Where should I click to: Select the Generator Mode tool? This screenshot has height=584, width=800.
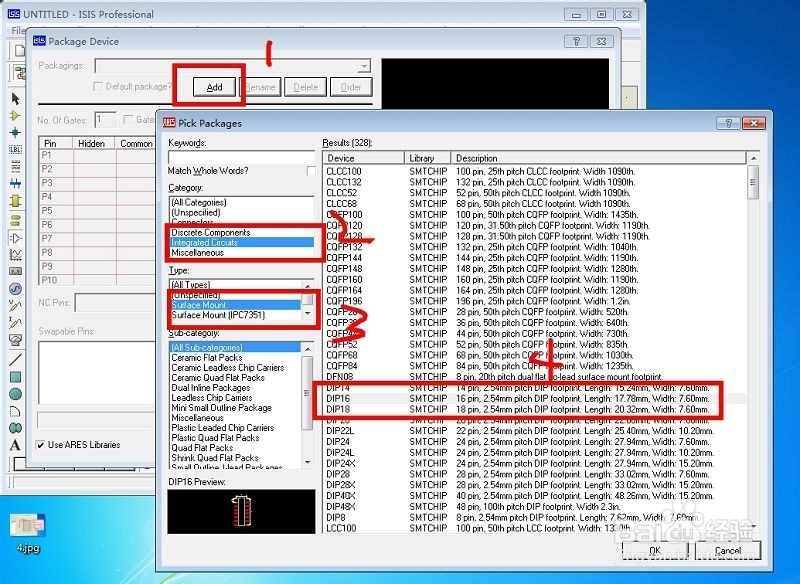pyautogui.click(x=15, y=289)
